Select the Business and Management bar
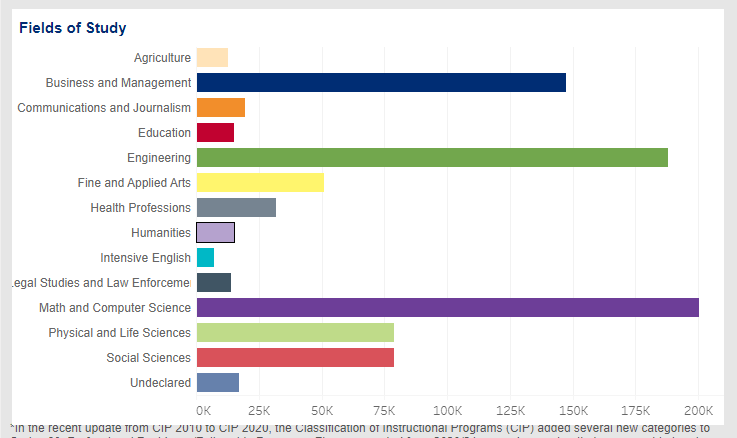This screenshot has height=438, width=737. click(381, 83)
